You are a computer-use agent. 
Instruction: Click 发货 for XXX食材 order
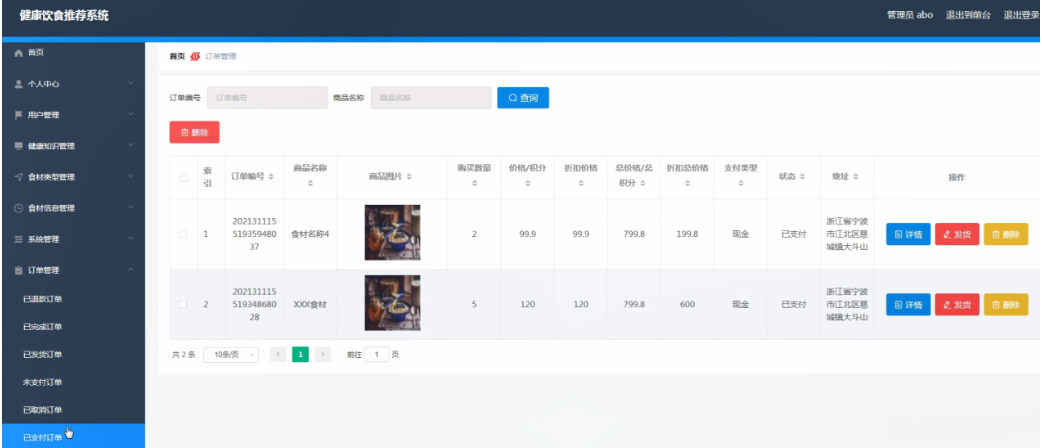(957, 304)
